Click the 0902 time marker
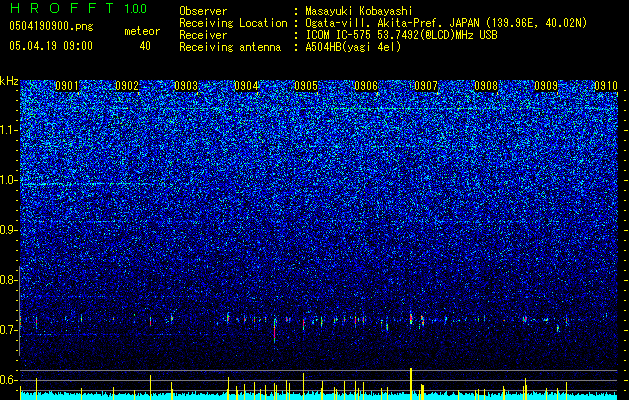 tap(127, 86)
